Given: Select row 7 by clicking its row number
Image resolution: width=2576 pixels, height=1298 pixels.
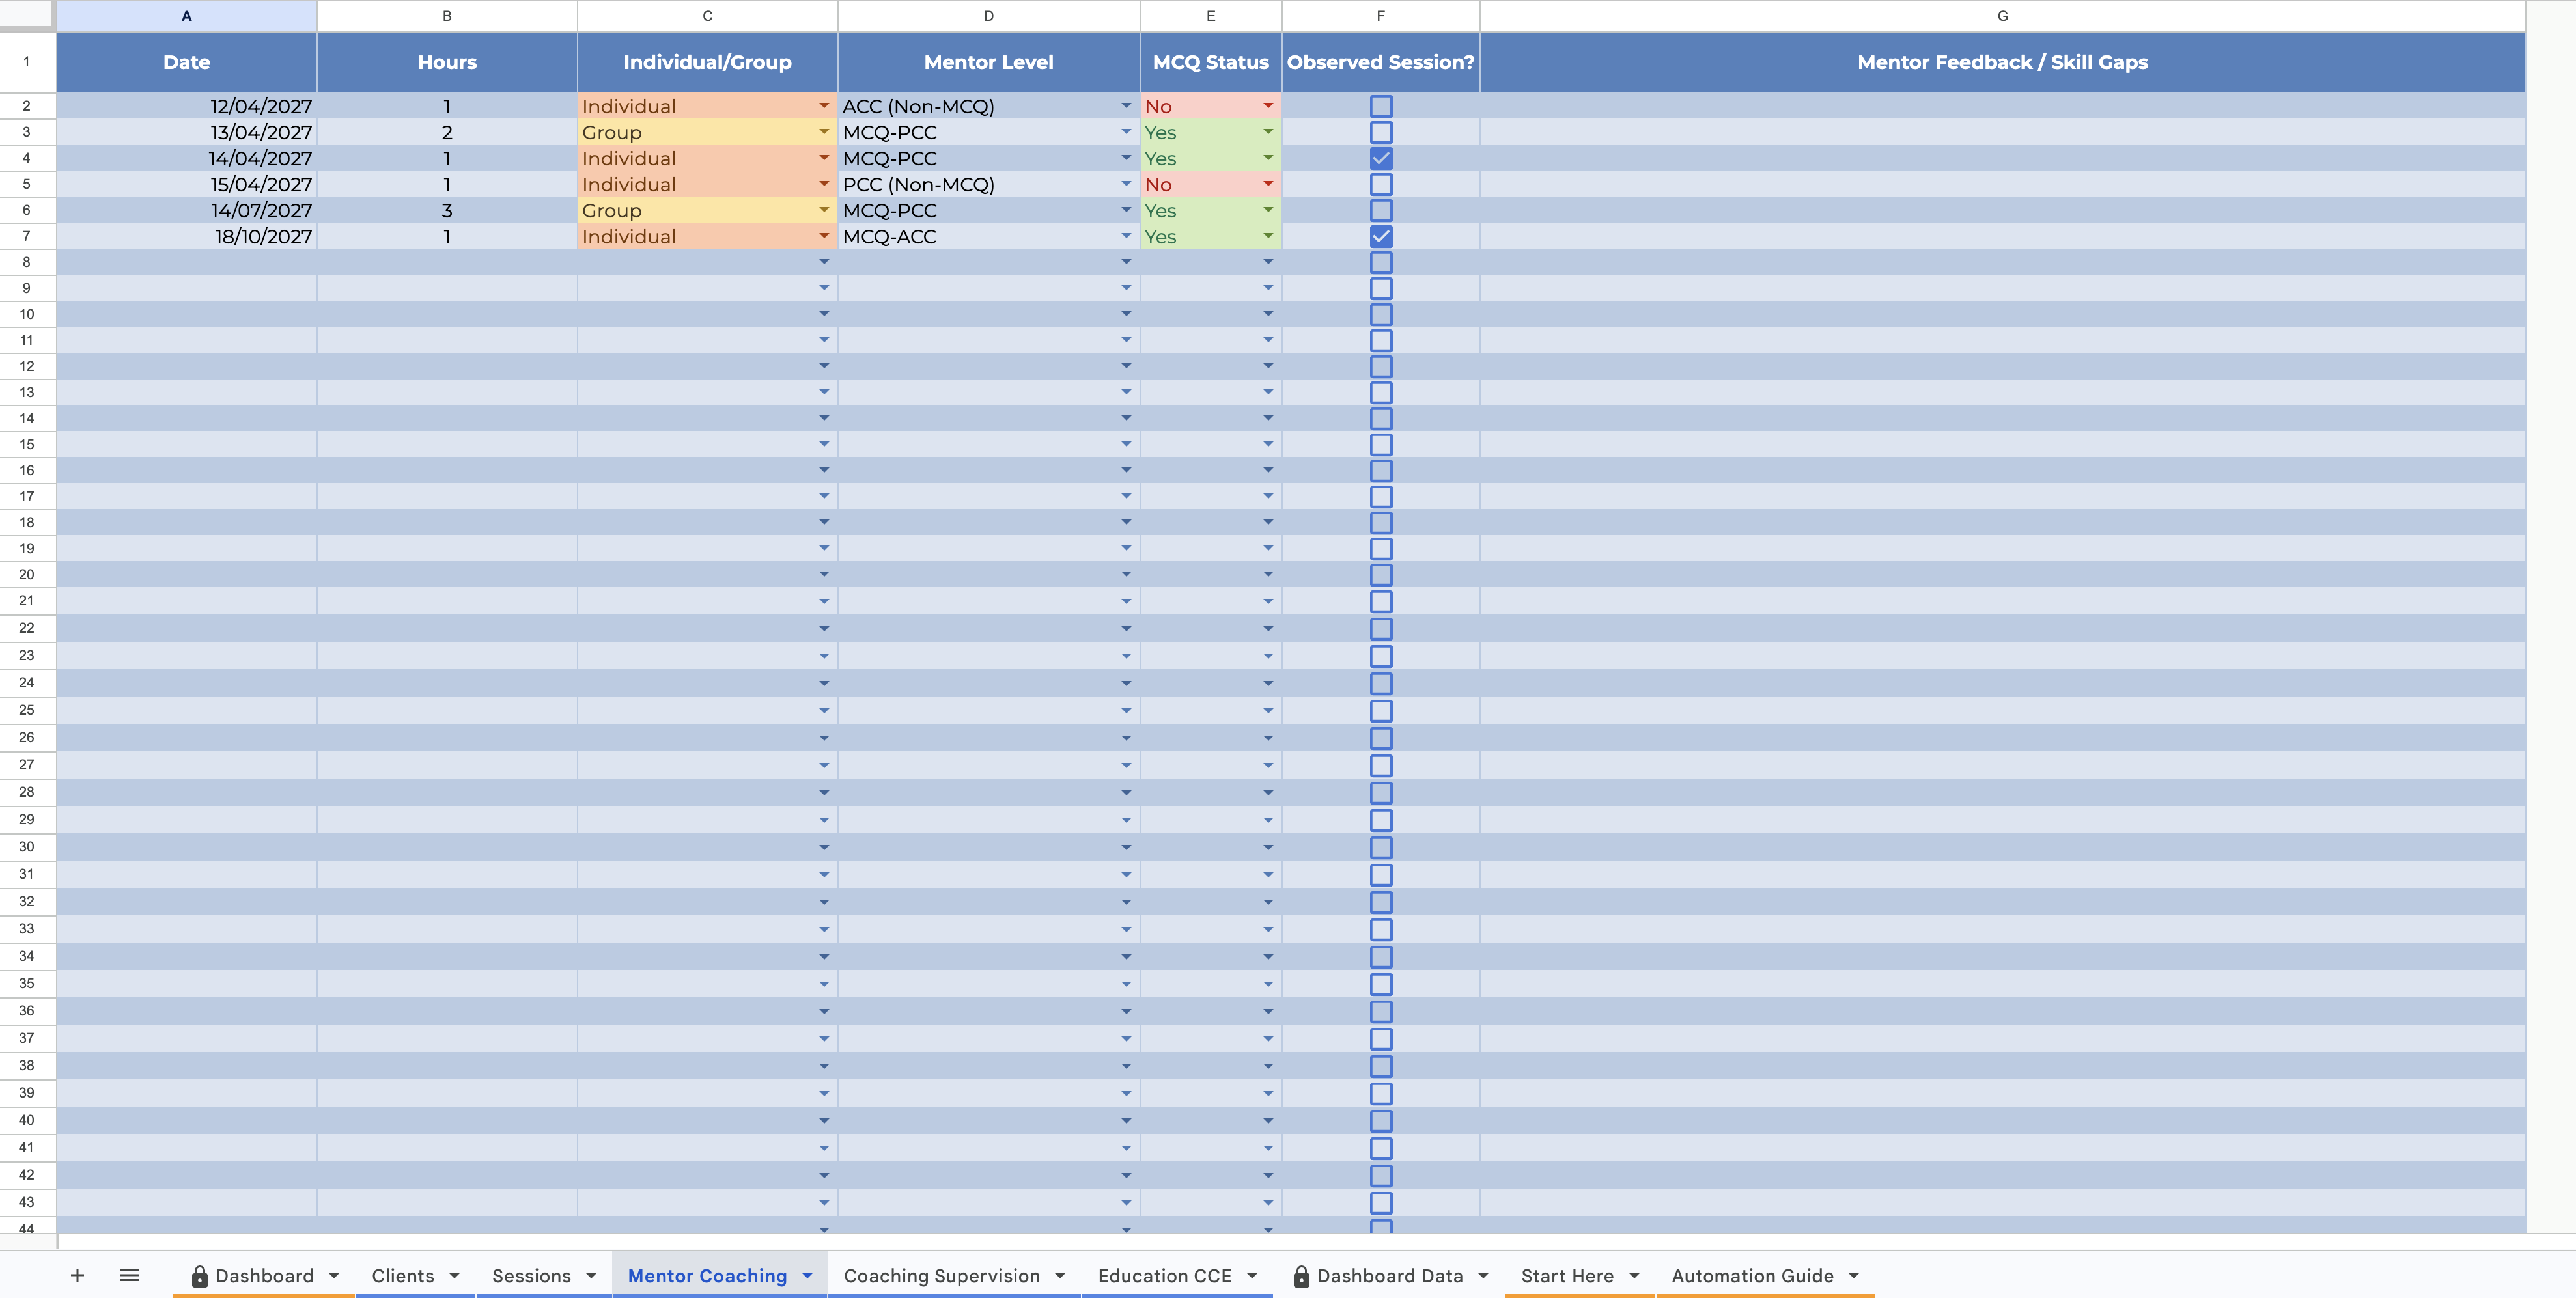Looking at the screenshot, I should point(27,236).
